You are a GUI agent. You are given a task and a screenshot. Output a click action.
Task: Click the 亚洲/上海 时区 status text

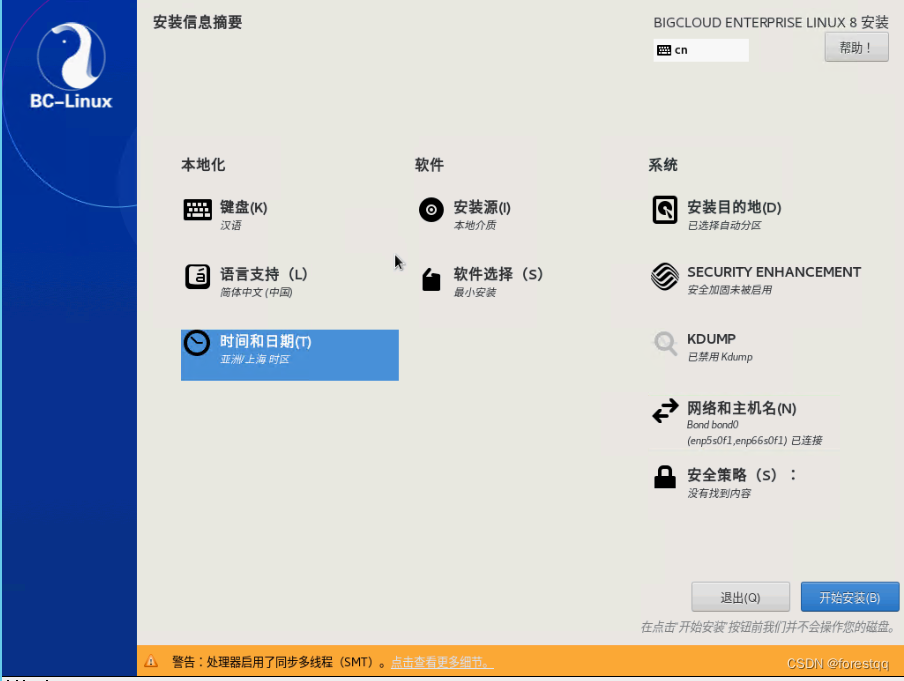click(255, 359)
